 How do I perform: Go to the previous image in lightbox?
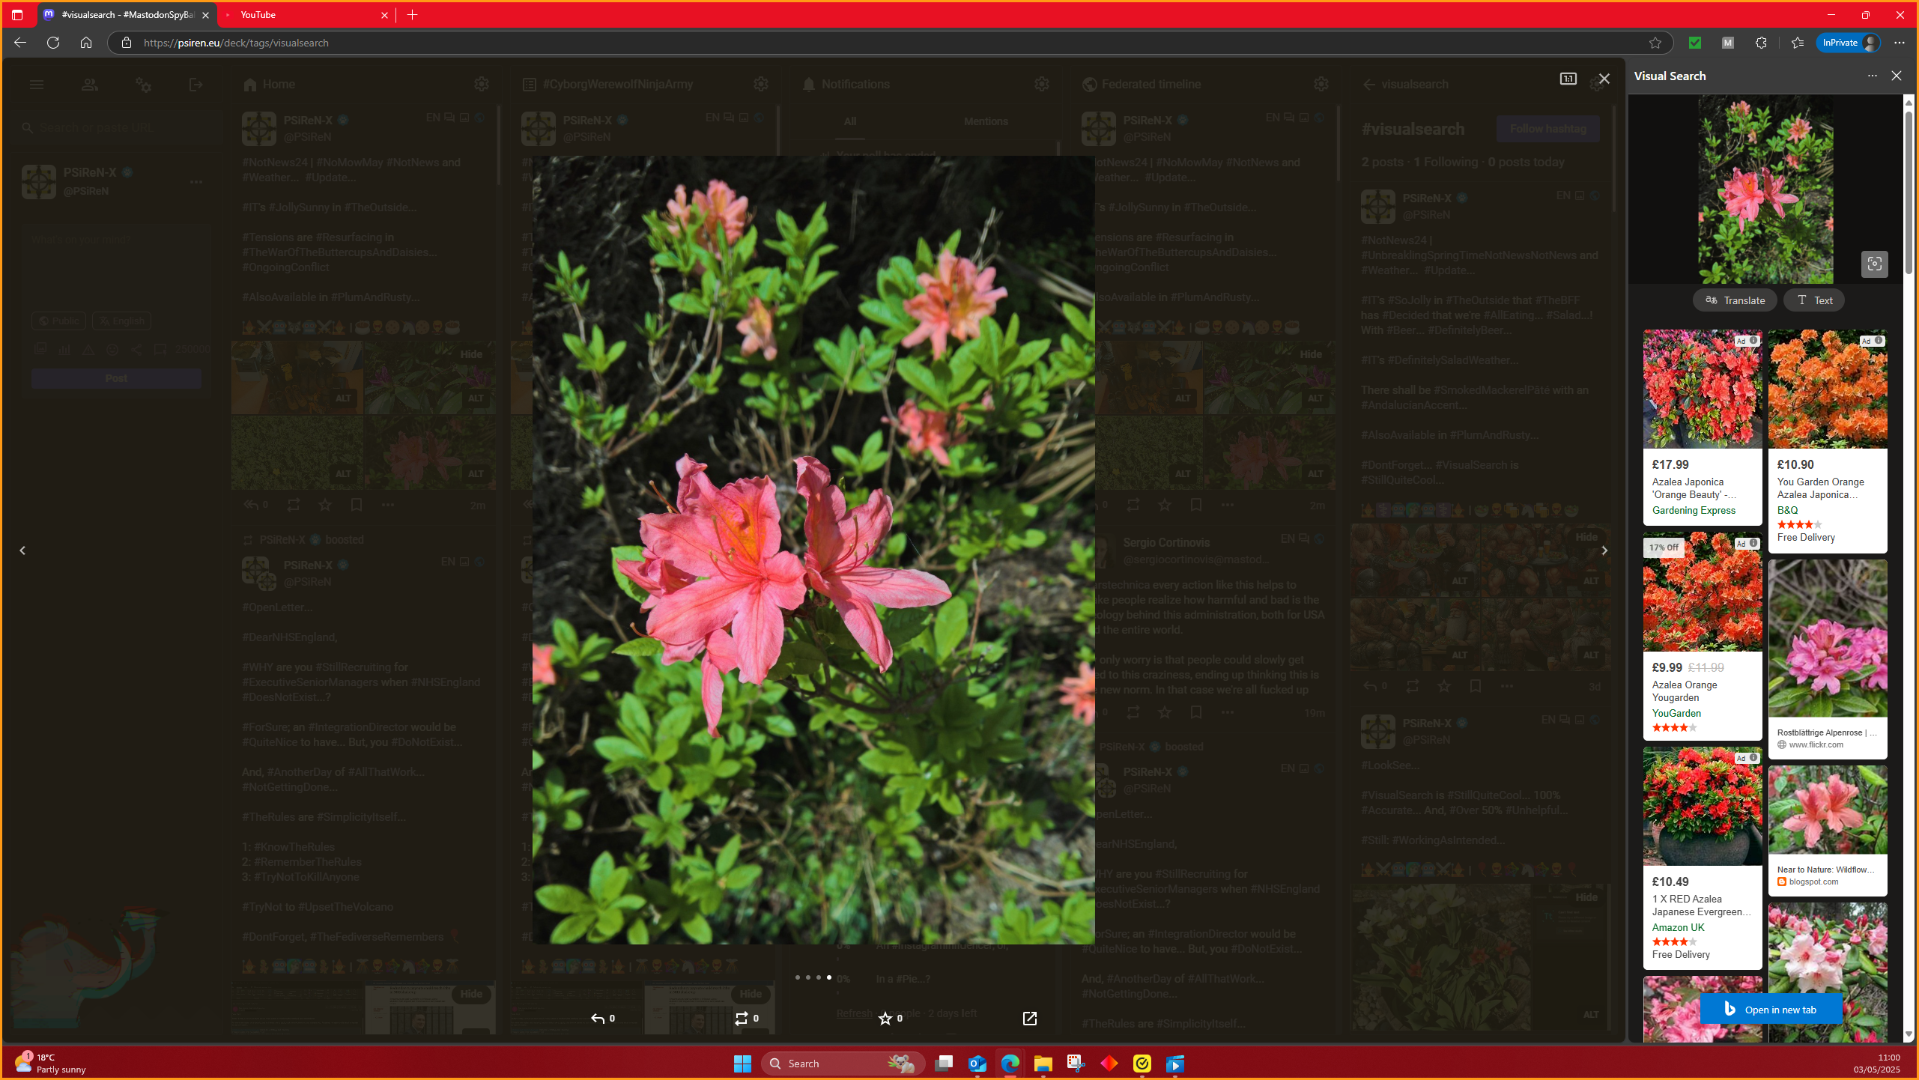point(22,550)
